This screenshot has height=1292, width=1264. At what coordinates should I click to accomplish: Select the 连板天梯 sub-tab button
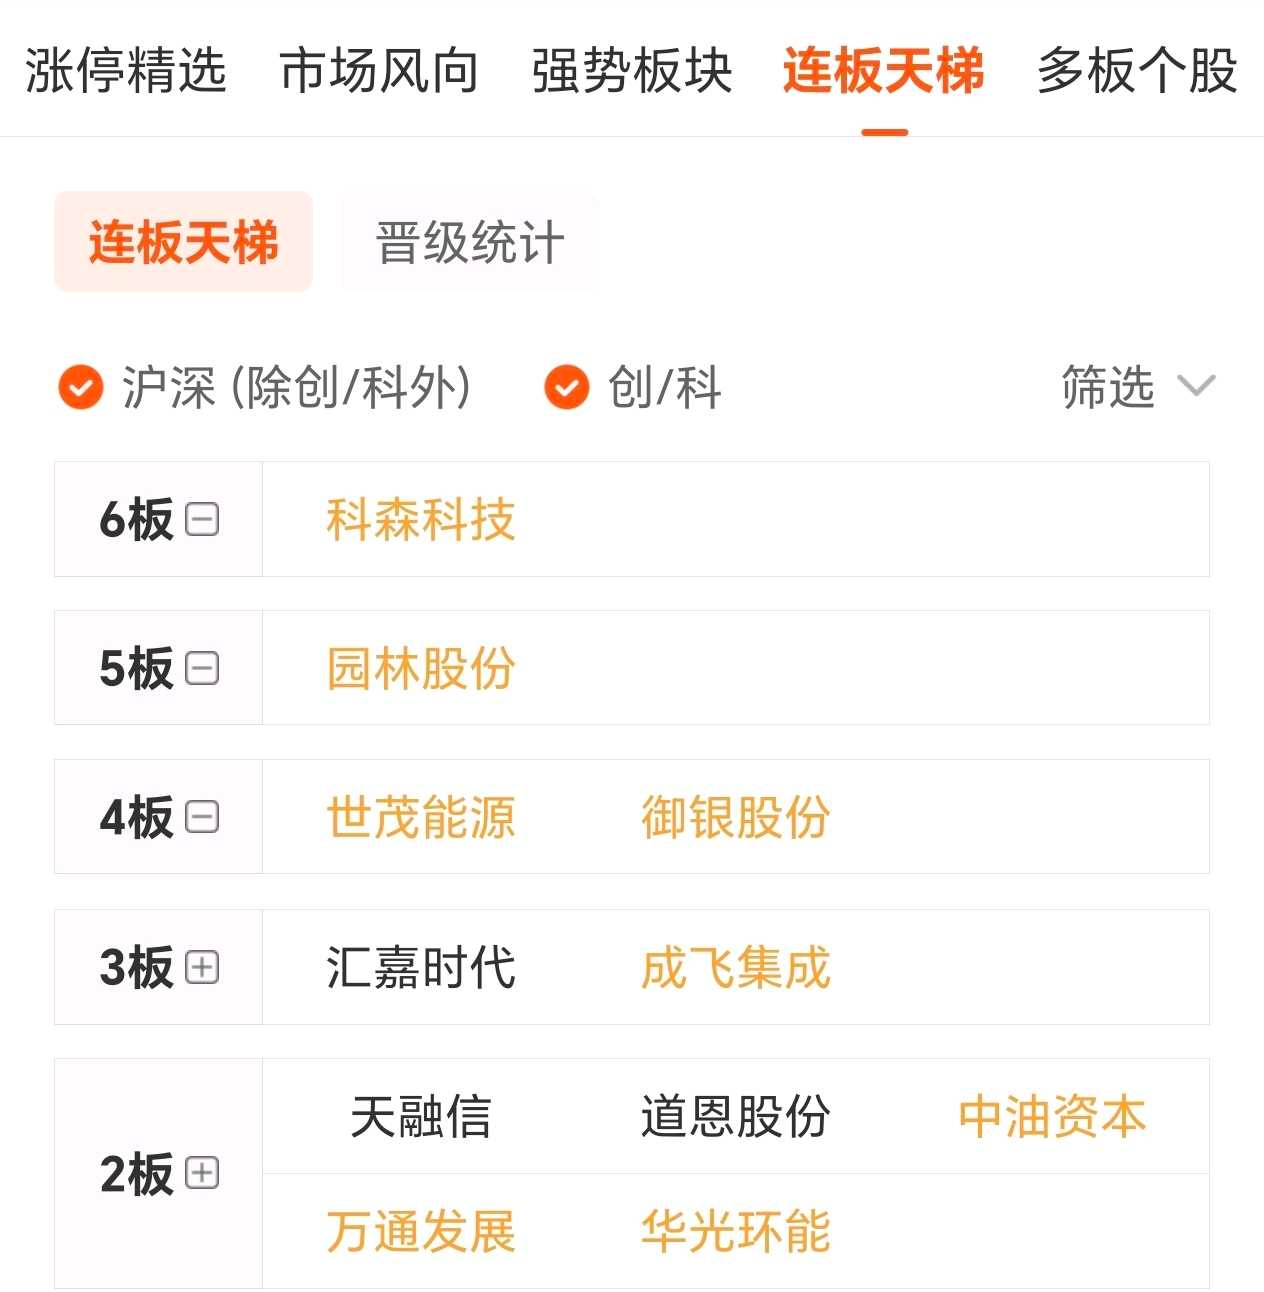point(183,242)
